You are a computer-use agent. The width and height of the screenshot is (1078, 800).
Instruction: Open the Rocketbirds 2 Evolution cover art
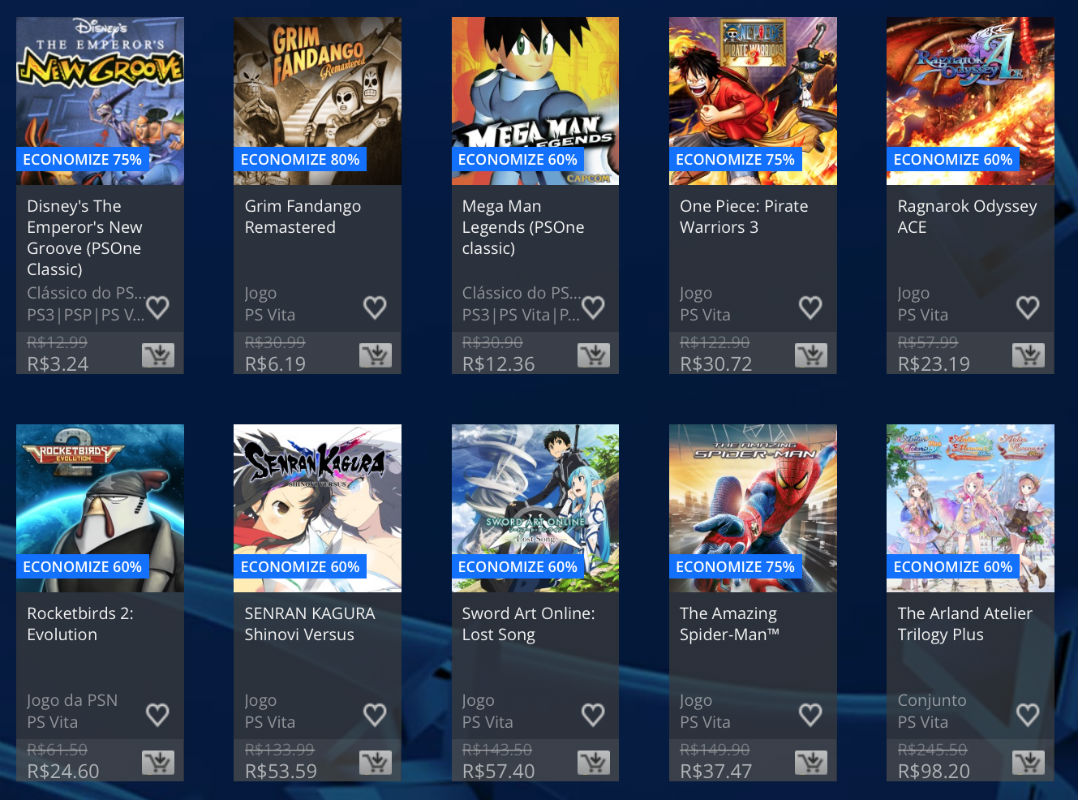[x=100, y=508]
